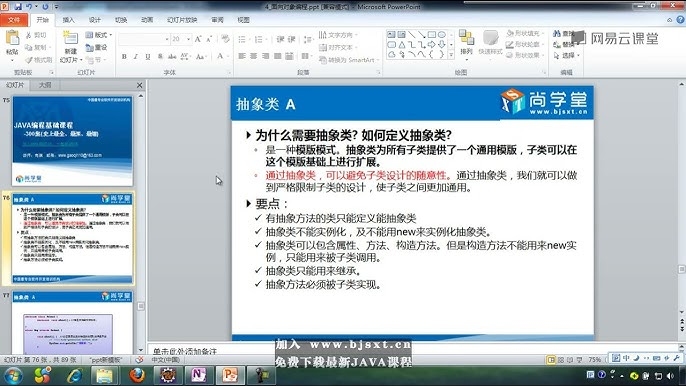
Task: Switch to Normal view in status bar
Action: [551, 360]
